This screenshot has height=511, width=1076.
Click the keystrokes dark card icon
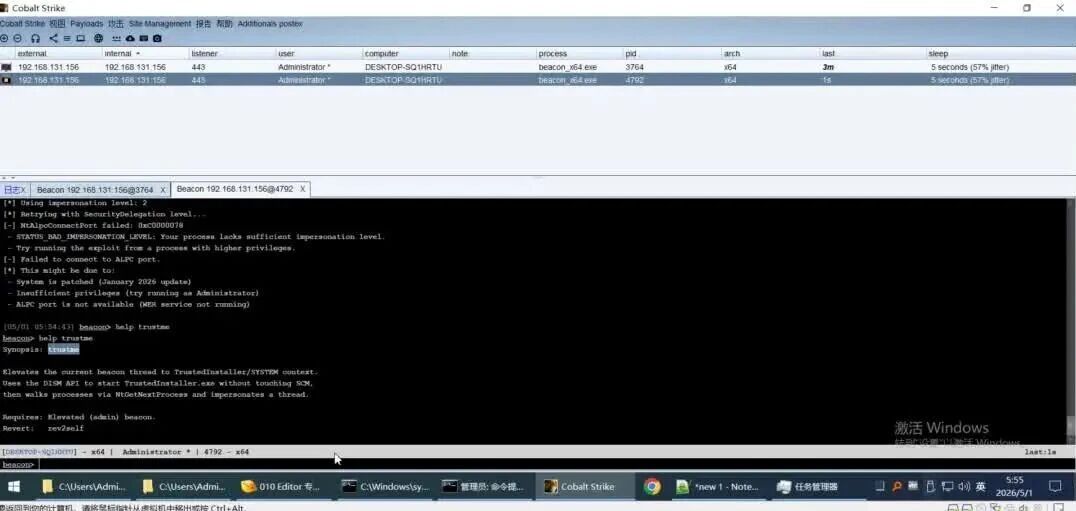pos(143,38)
